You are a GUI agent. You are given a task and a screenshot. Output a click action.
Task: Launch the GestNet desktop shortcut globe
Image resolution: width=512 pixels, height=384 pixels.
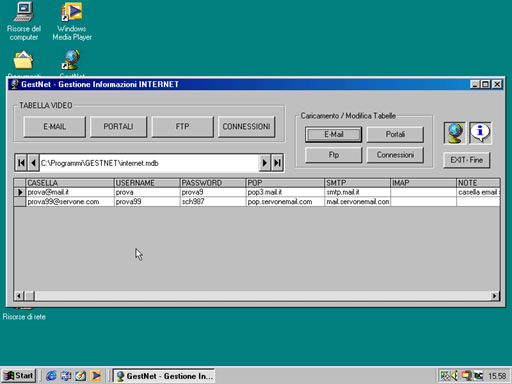72,60
